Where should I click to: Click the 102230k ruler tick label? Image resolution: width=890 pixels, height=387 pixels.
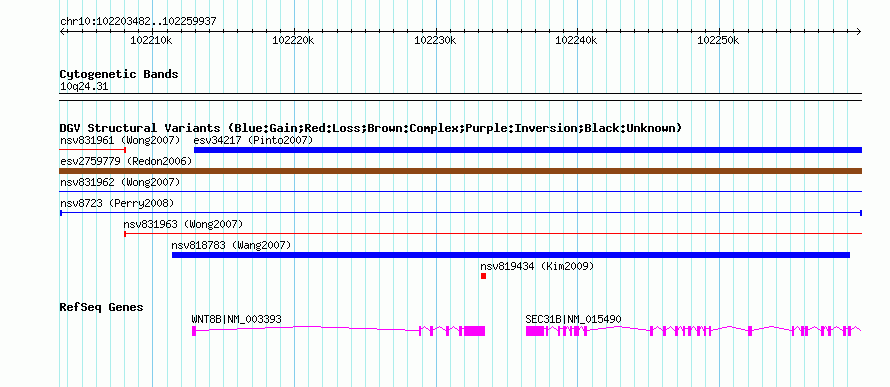(435, 40)
